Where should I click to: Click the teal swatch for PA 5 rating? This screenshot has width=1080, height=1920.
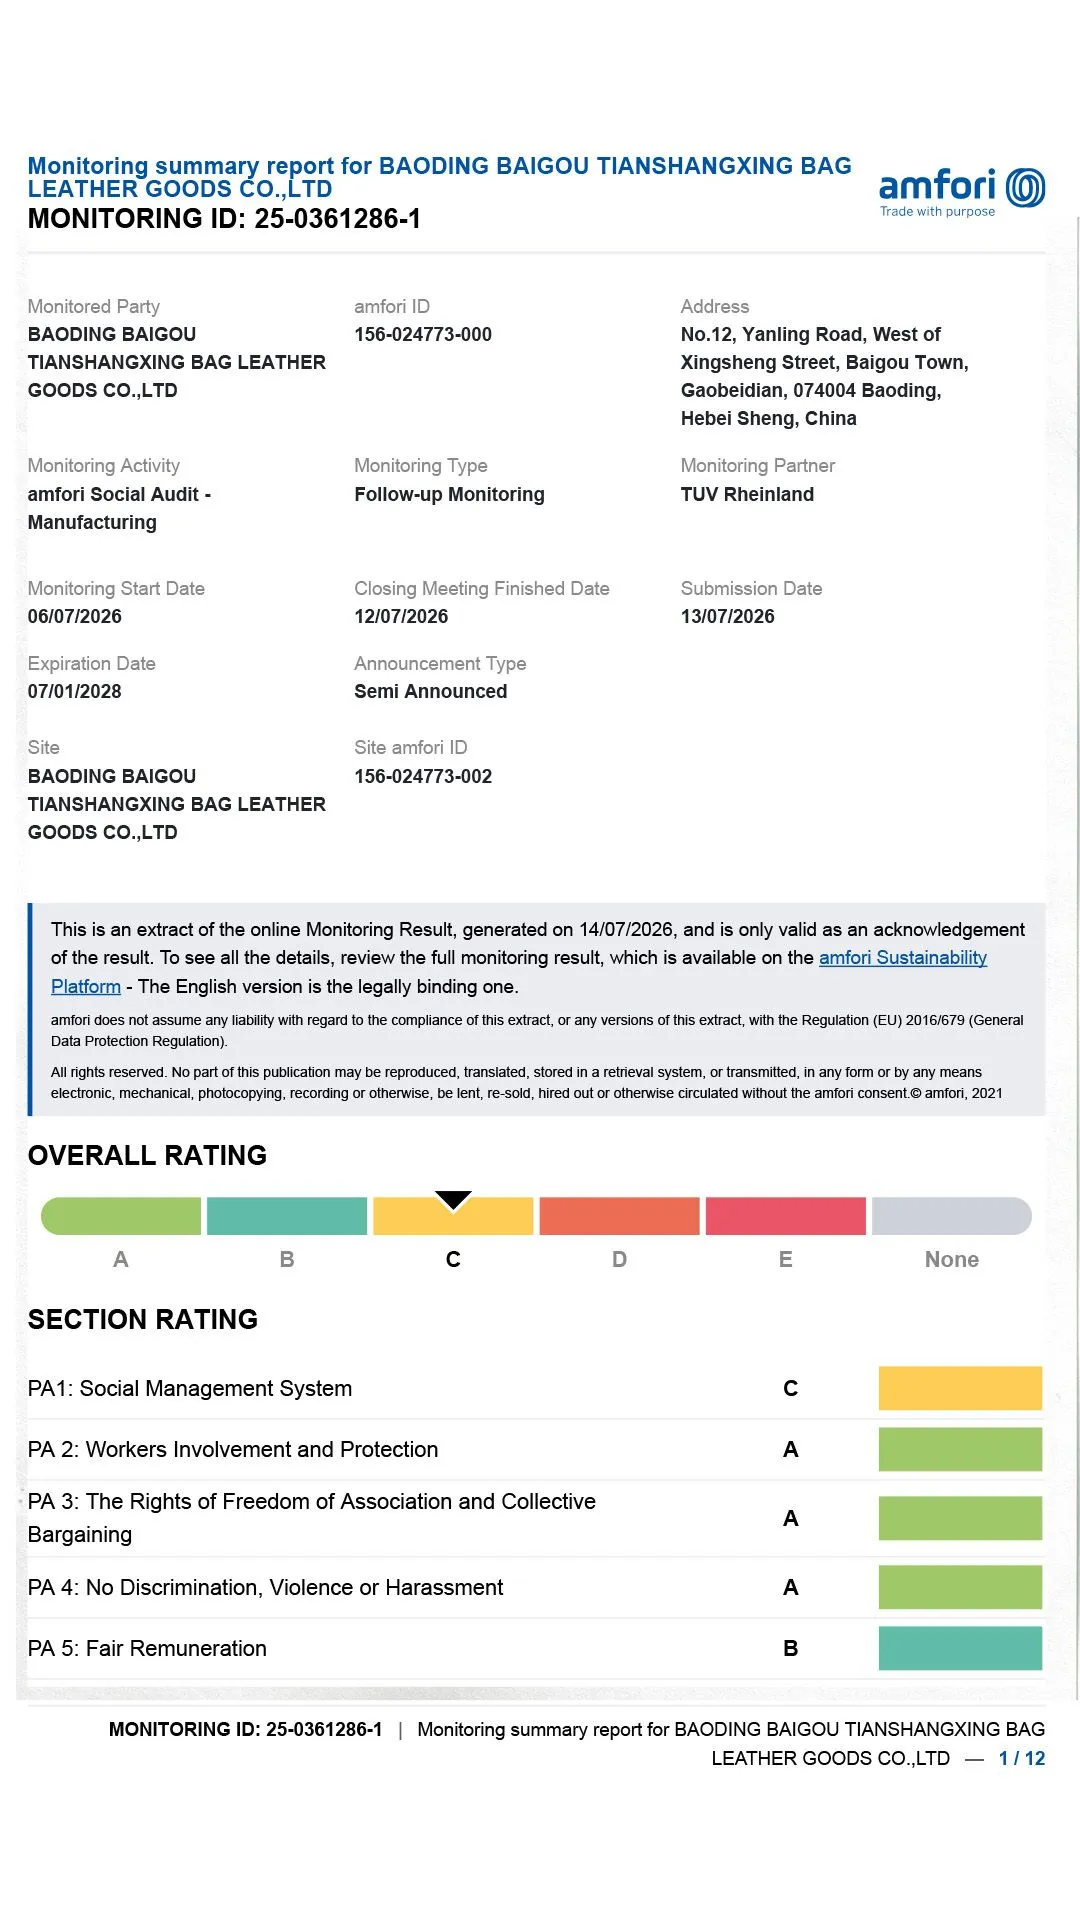click(960, 1648)
